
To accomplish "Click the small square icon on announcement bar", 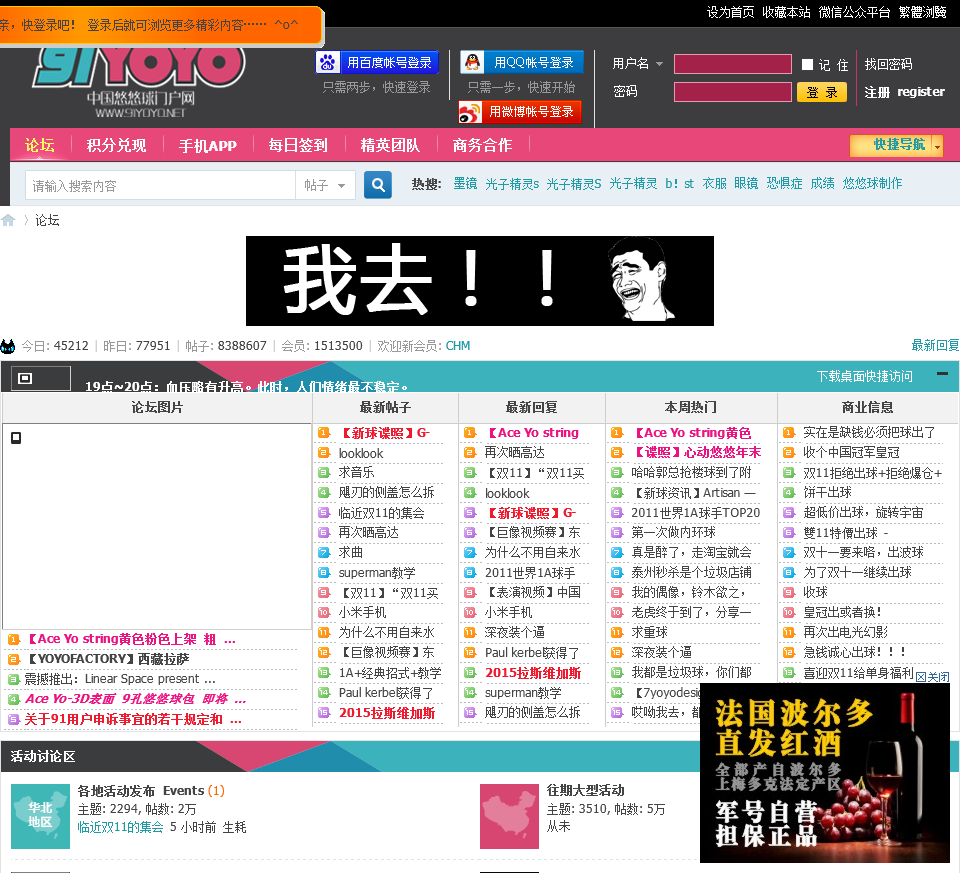I will (x=25, y=378).
